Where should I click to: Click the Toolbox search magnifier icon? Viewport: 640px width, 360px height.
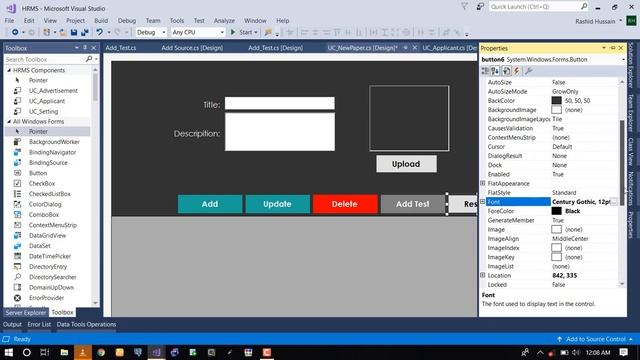(x=89, y=59)
